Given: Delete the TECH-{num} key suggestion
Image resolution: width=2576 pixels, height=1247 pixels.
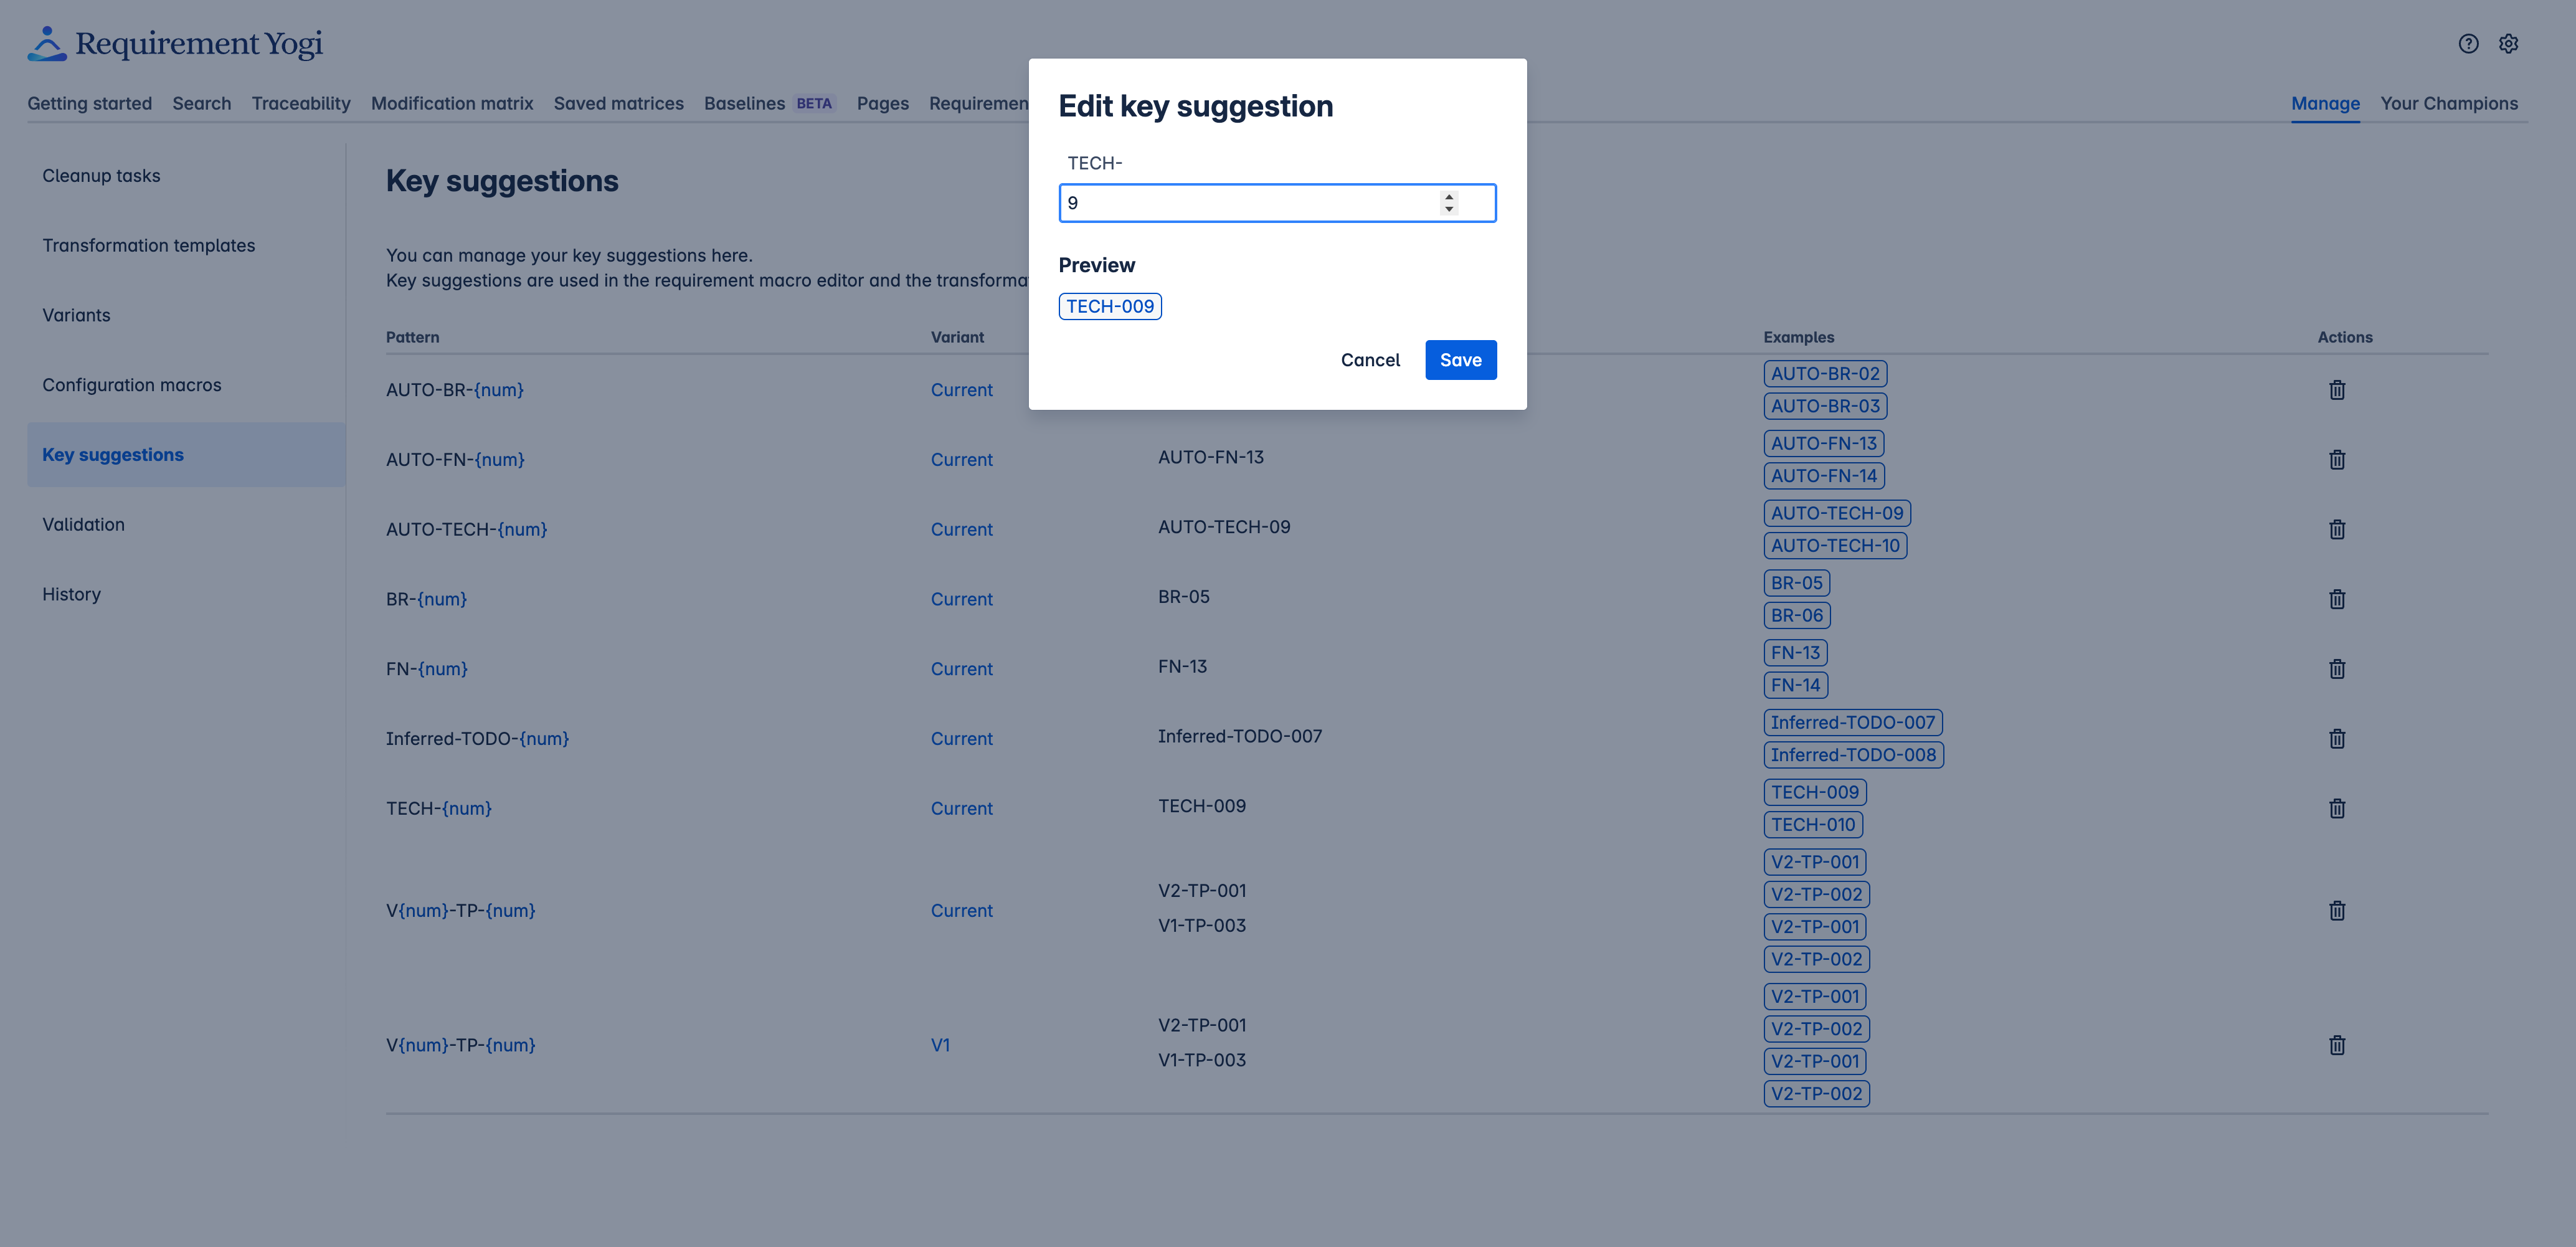Looking at the screenshot, I should (x=2336, y=808).
